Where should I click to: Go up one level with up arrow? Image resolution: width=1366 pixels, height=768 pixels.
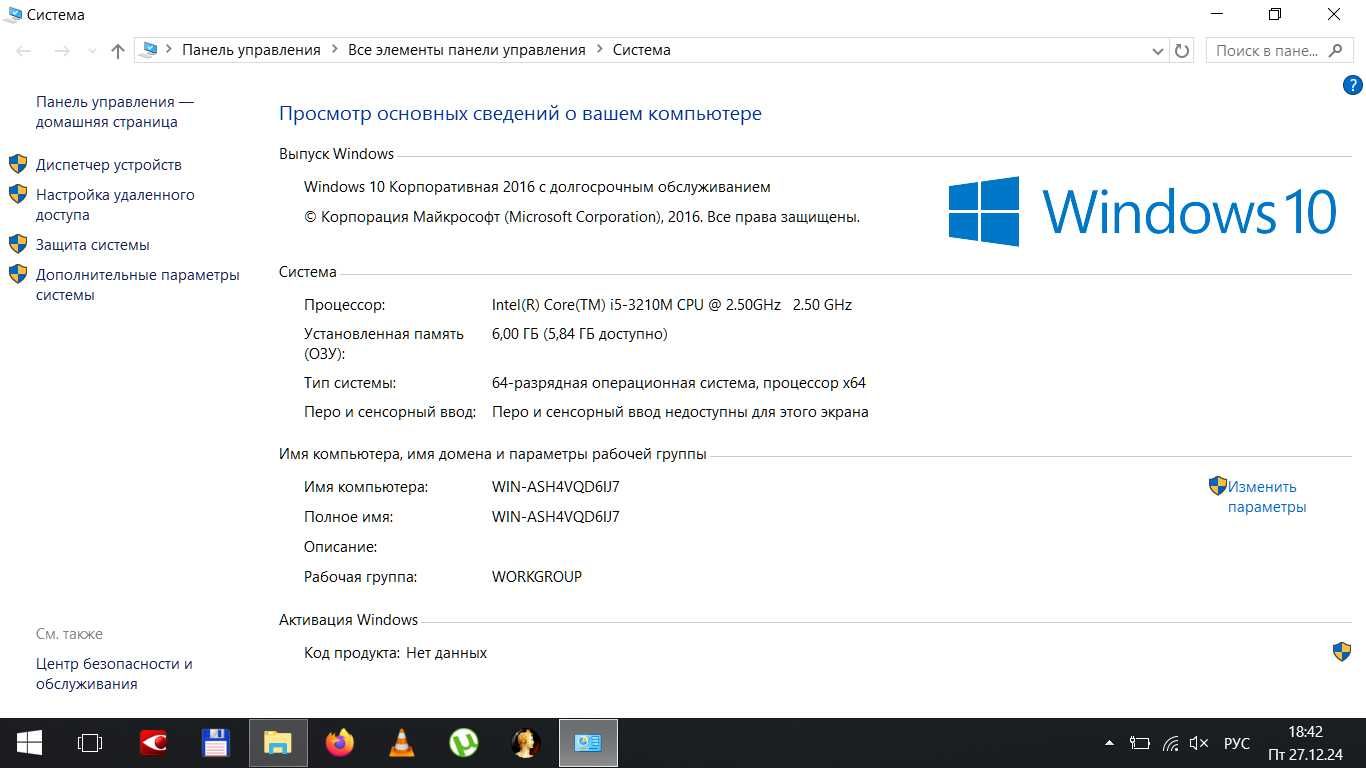click(x=118, y=50)
